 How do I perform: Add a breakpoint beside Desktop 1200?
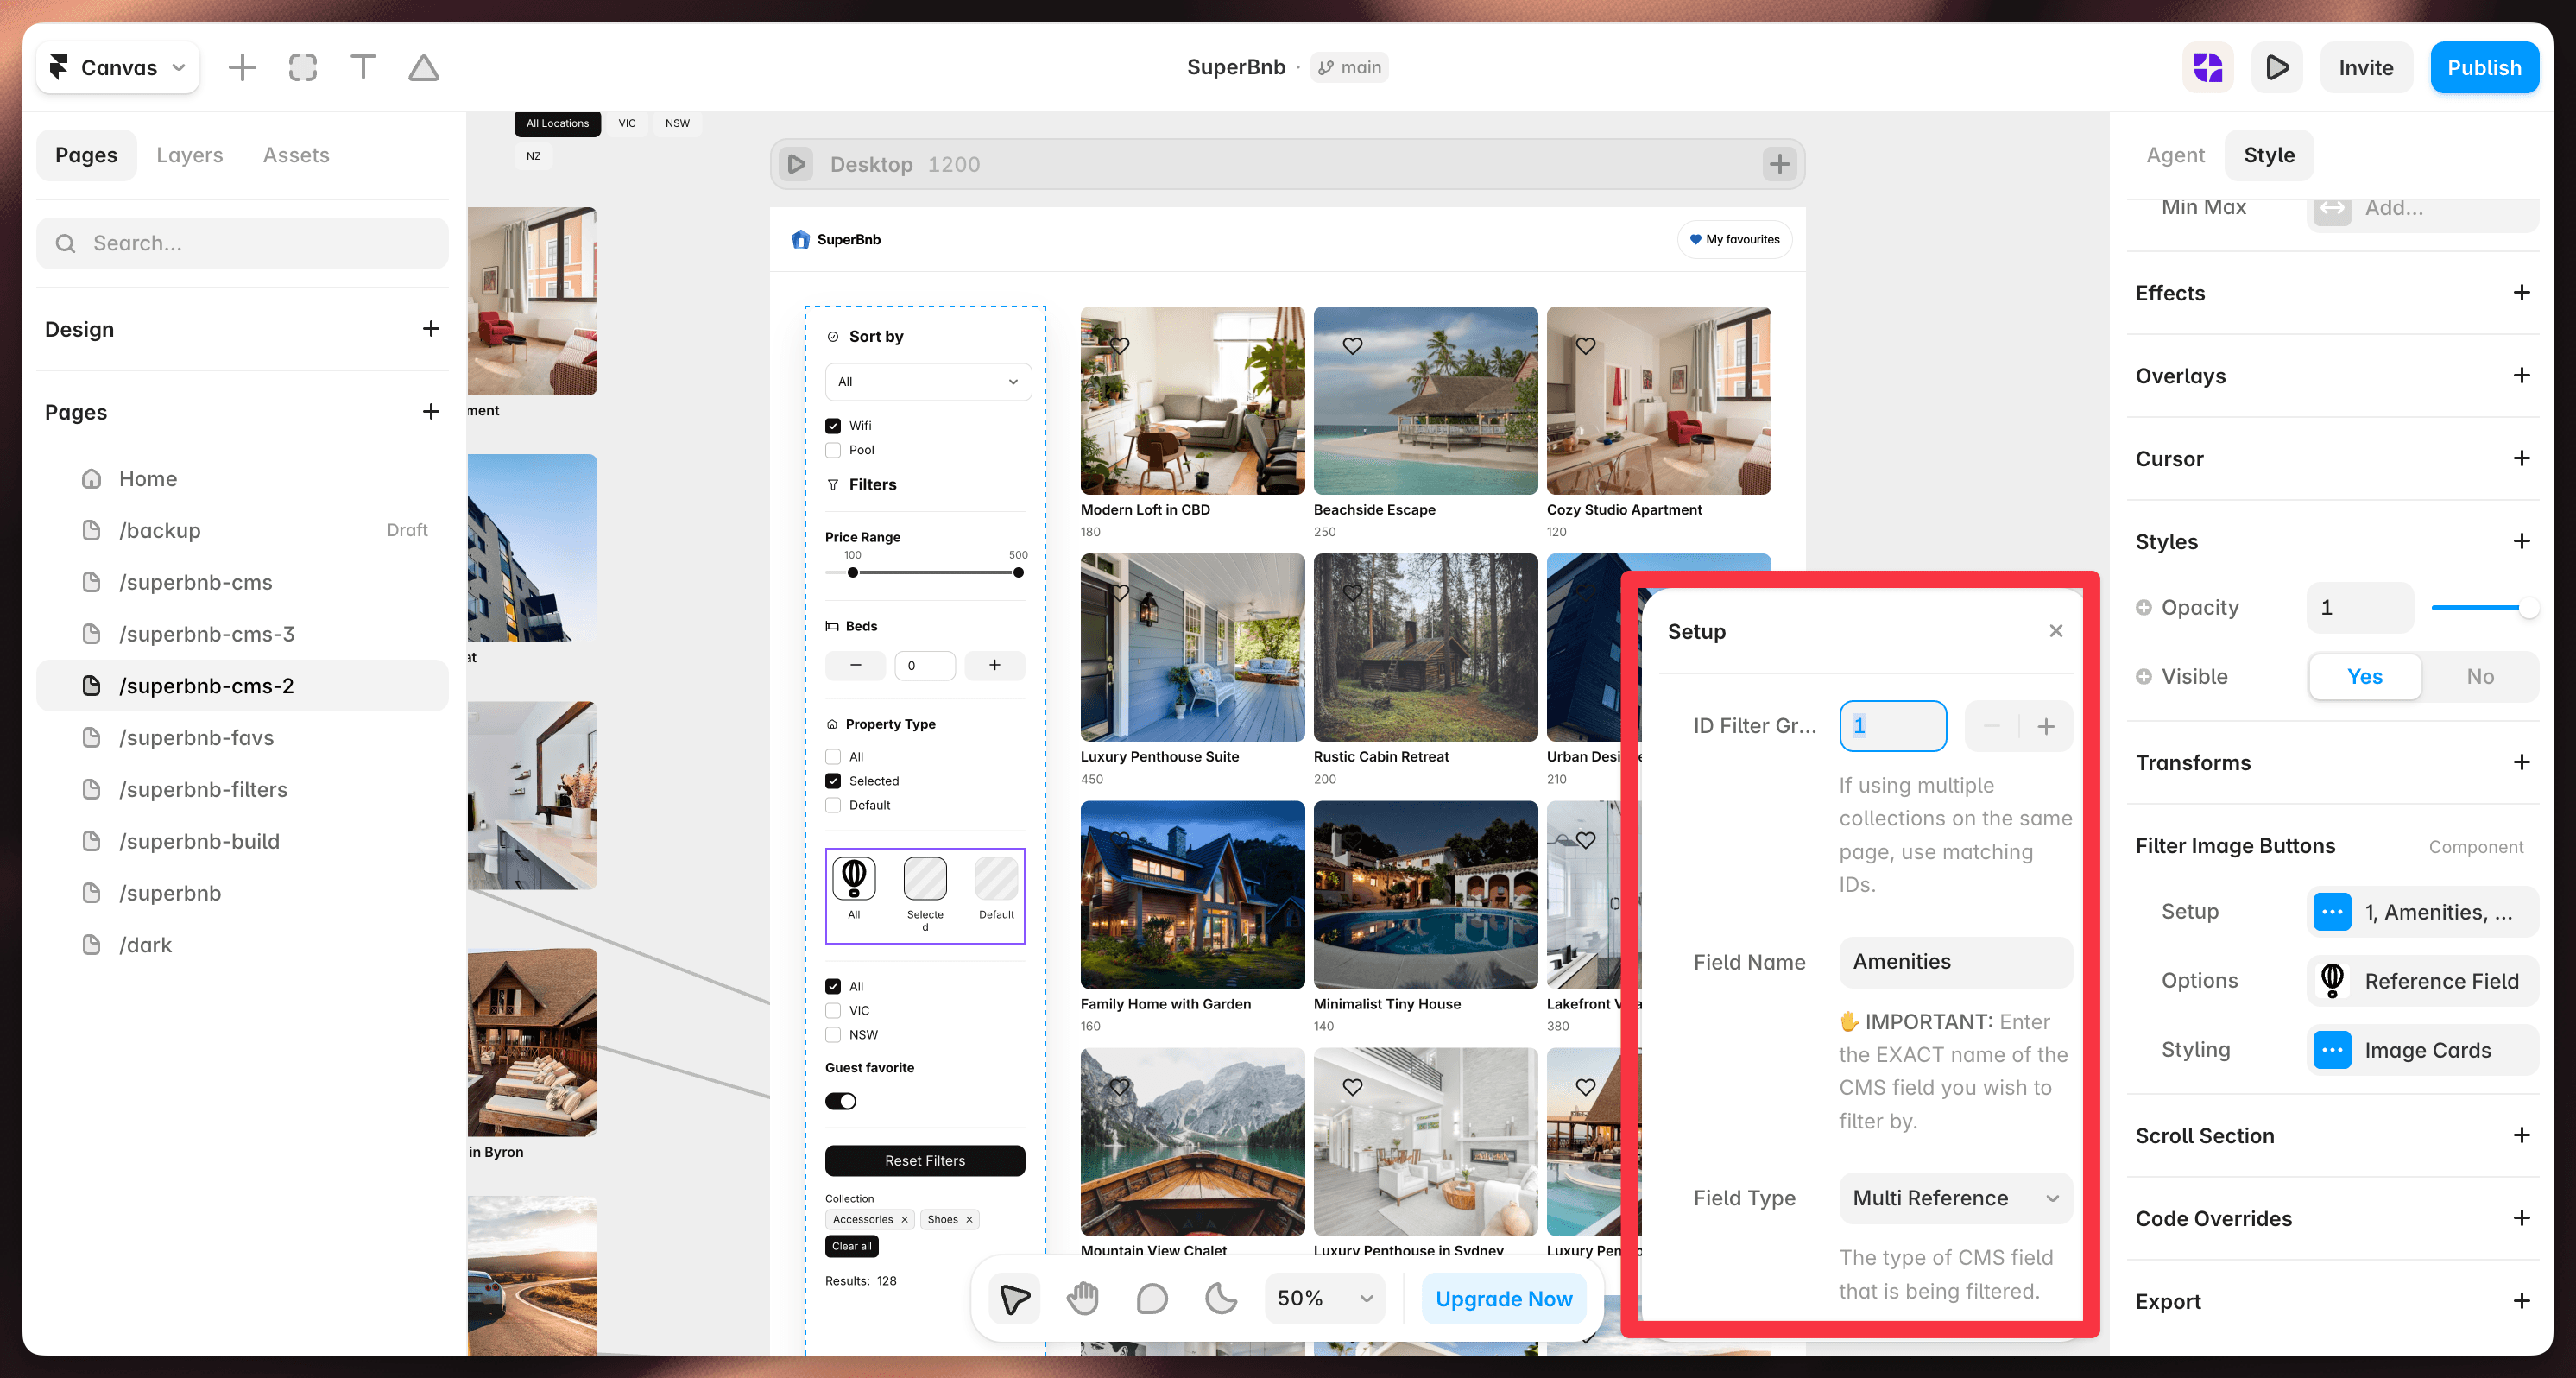(1779, 164)
